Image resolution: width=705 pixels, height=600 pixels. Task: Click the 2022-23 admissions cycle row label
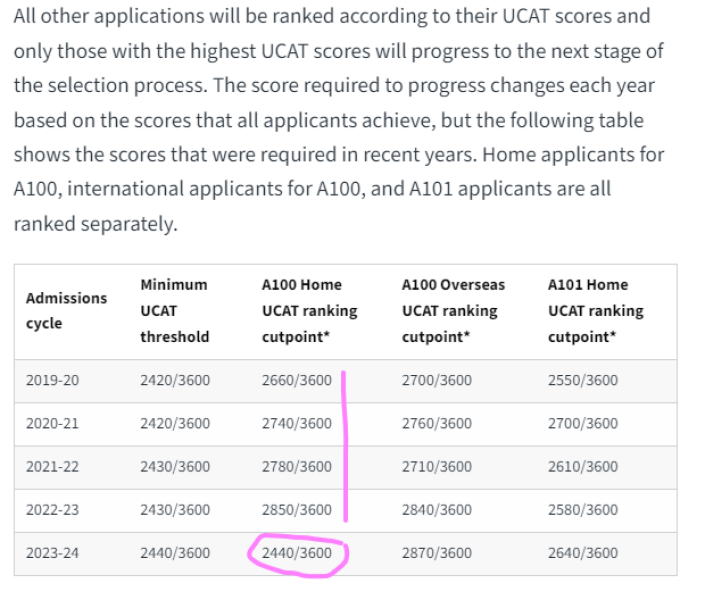point(53,510)
